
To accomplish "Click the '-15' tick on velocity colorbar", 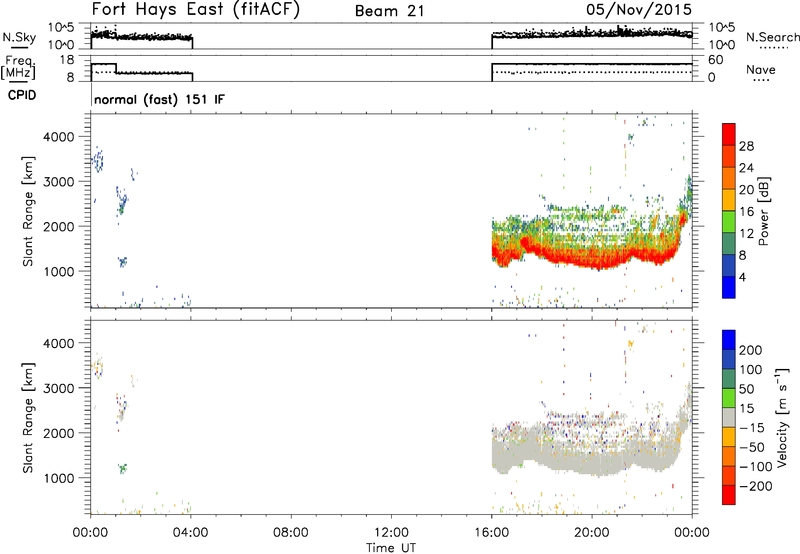I will pyautogui.click(x=752, y=427).
